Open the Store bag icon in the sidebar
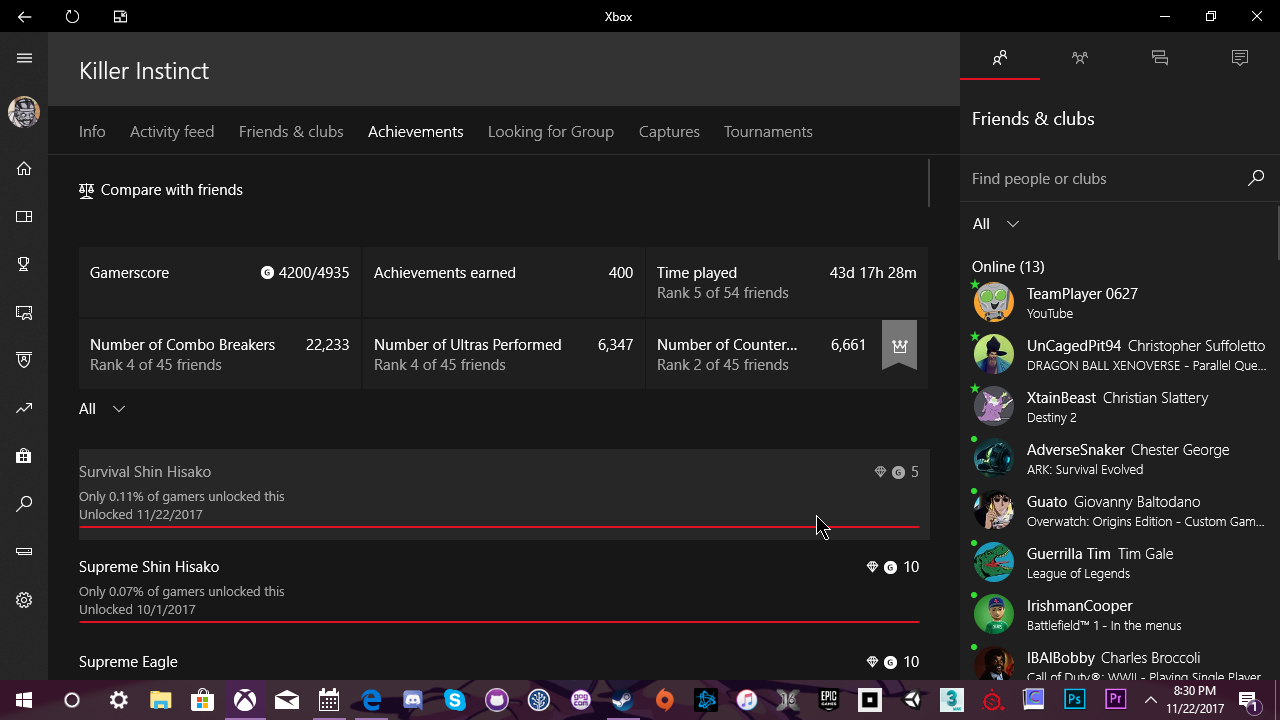The height and width of the screenshot is (720, 1280). [24, 456]
